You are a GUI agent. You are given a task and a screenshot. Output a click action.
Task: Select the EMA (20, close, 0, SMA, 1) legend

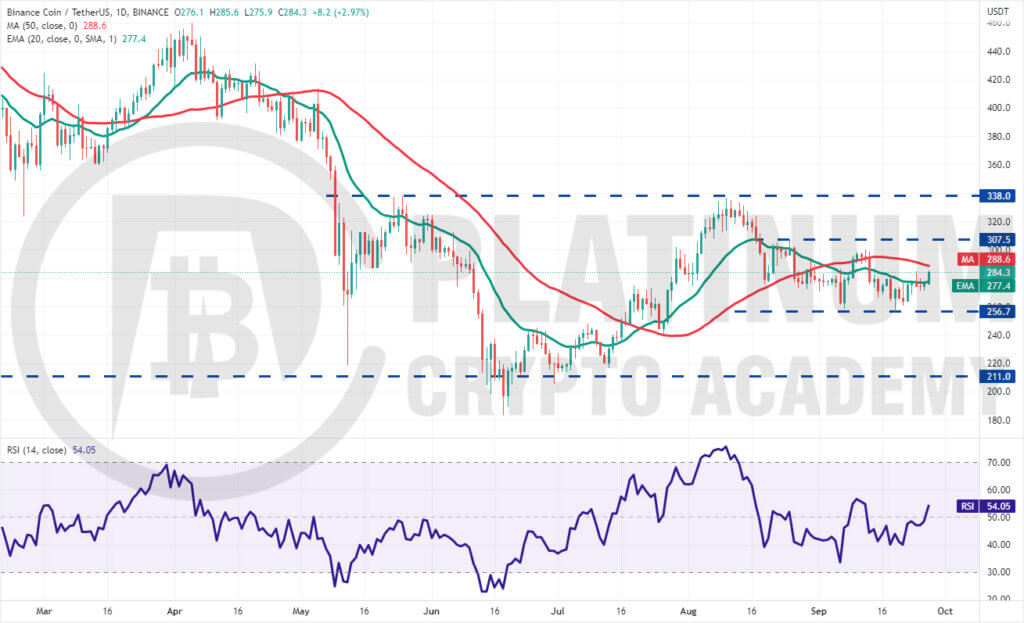coord(61,39)
